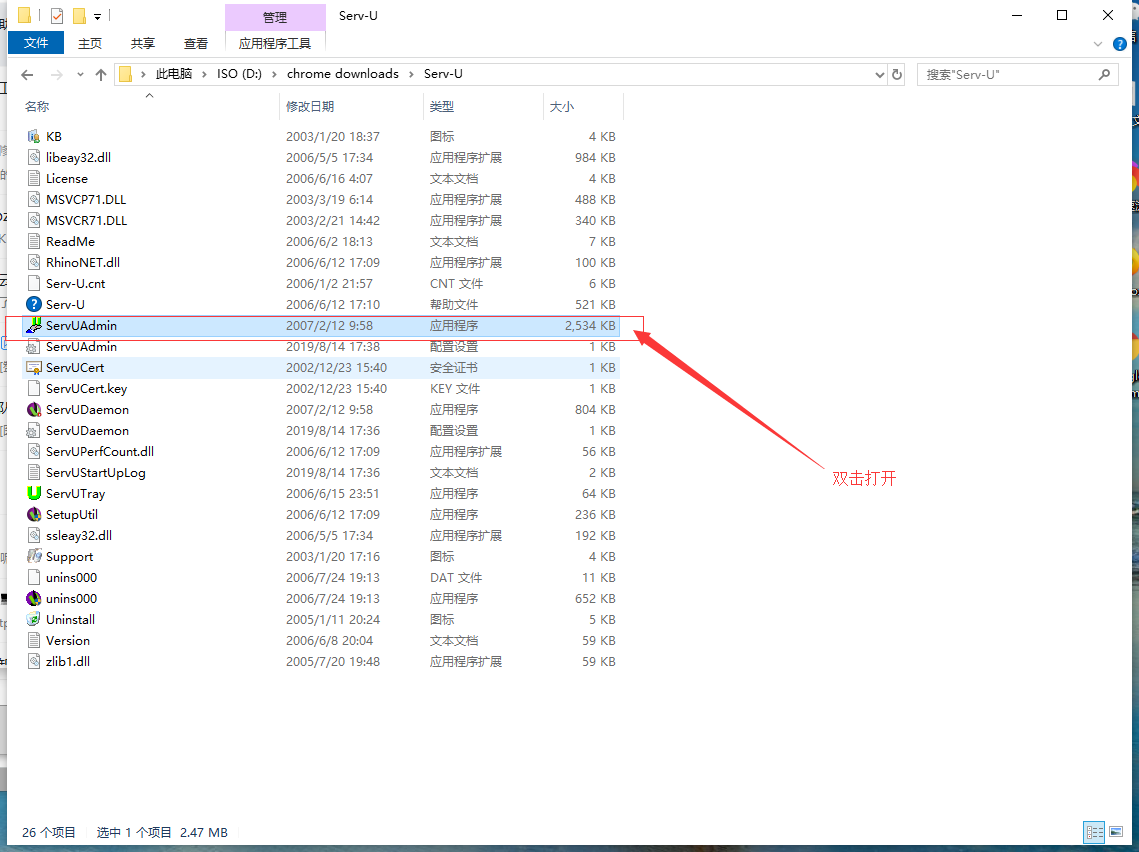Open the recent locations dropdown arrow

pyautogui.click(x=80, y=74)
